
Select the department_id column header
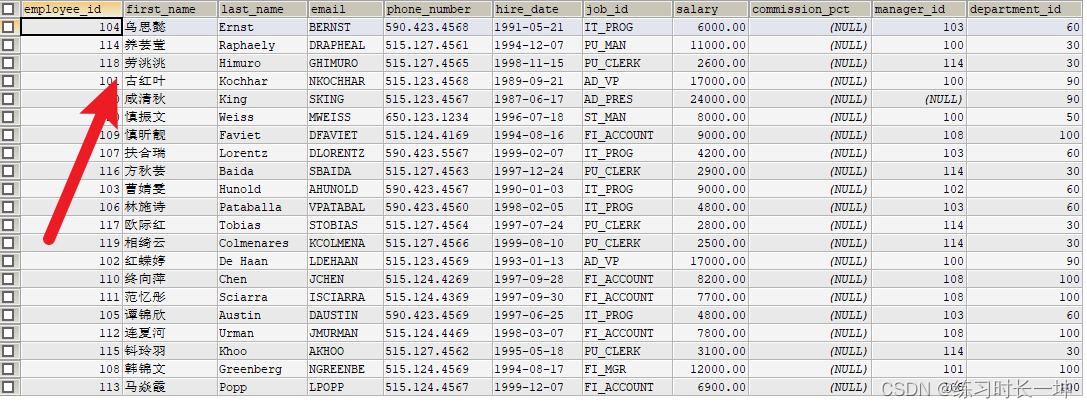(1025, 9)
